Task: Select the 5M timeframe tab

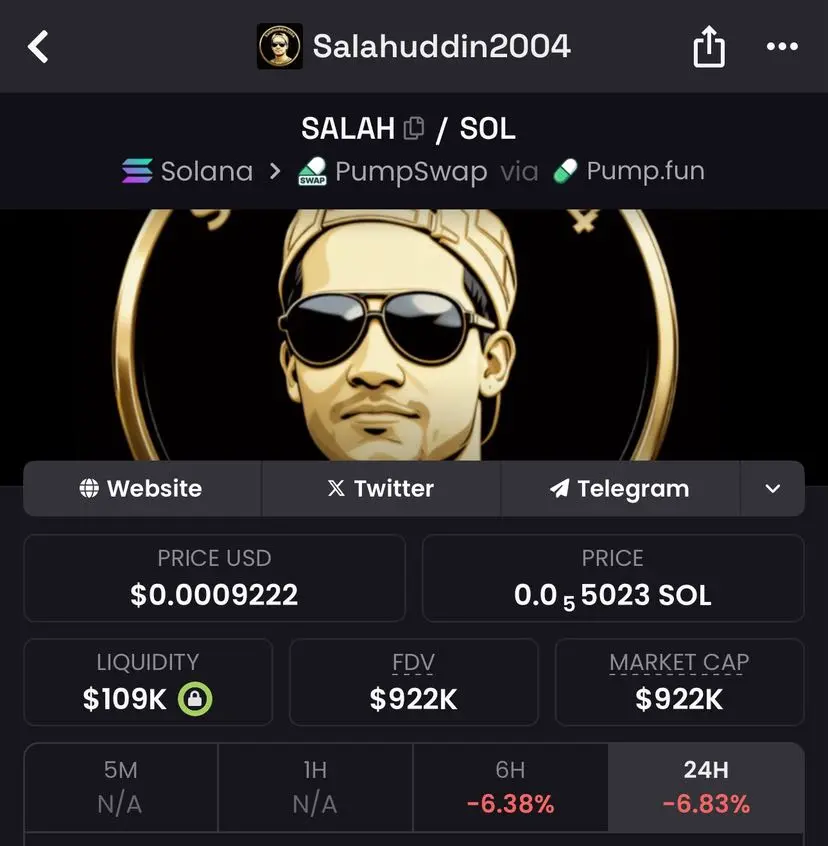Action: (121, 787)
